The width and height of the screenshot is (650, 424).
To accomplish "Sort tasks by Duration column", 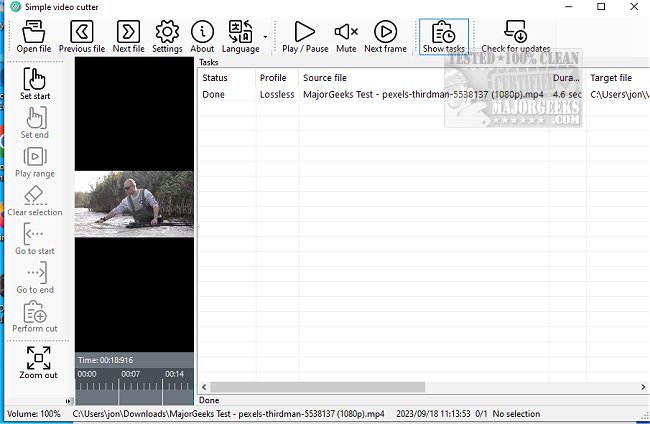I will [567, 78].
